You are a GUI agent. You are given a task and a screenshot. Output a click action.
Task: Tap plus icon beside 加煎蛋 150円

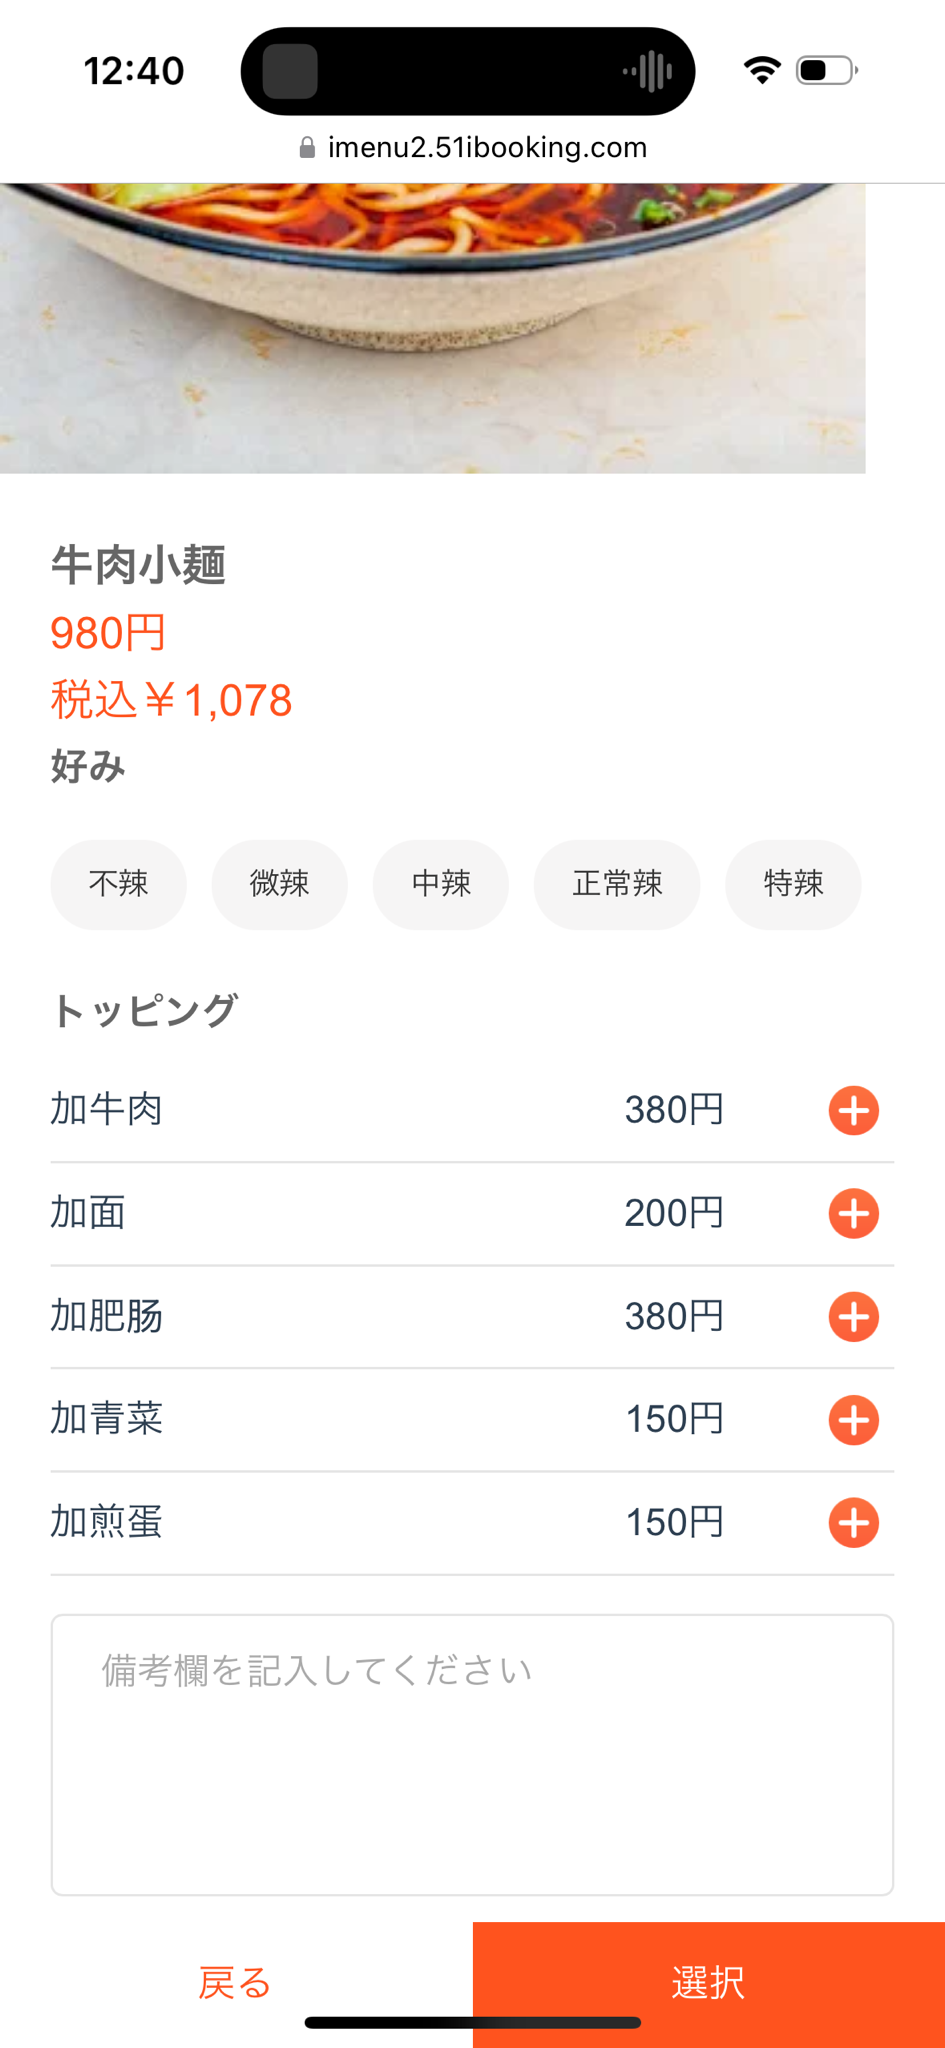pos(853,1522)
